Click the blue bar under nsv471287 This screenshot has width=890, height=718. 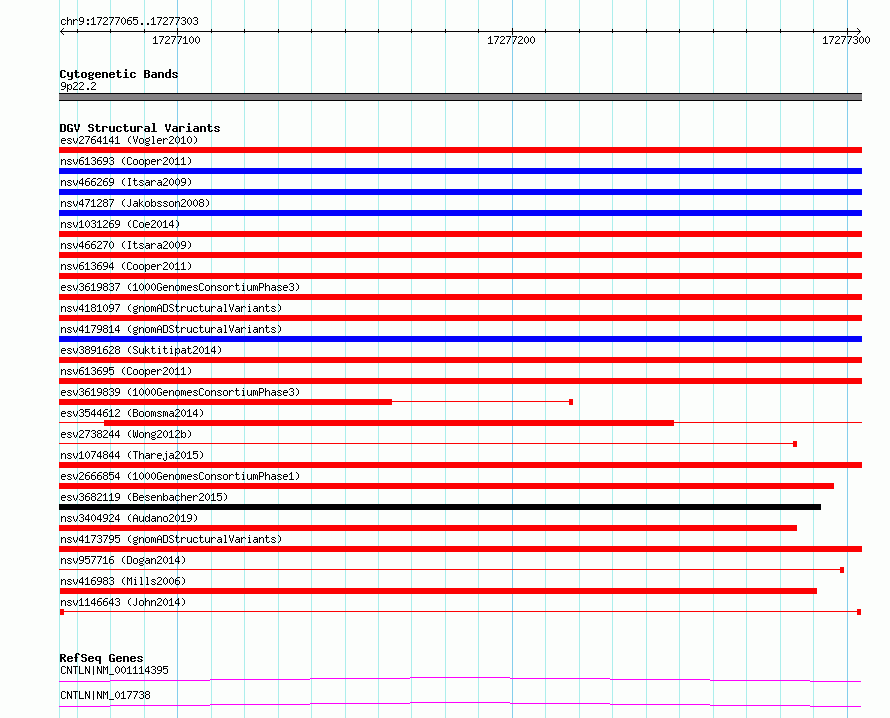coord(460,213)
